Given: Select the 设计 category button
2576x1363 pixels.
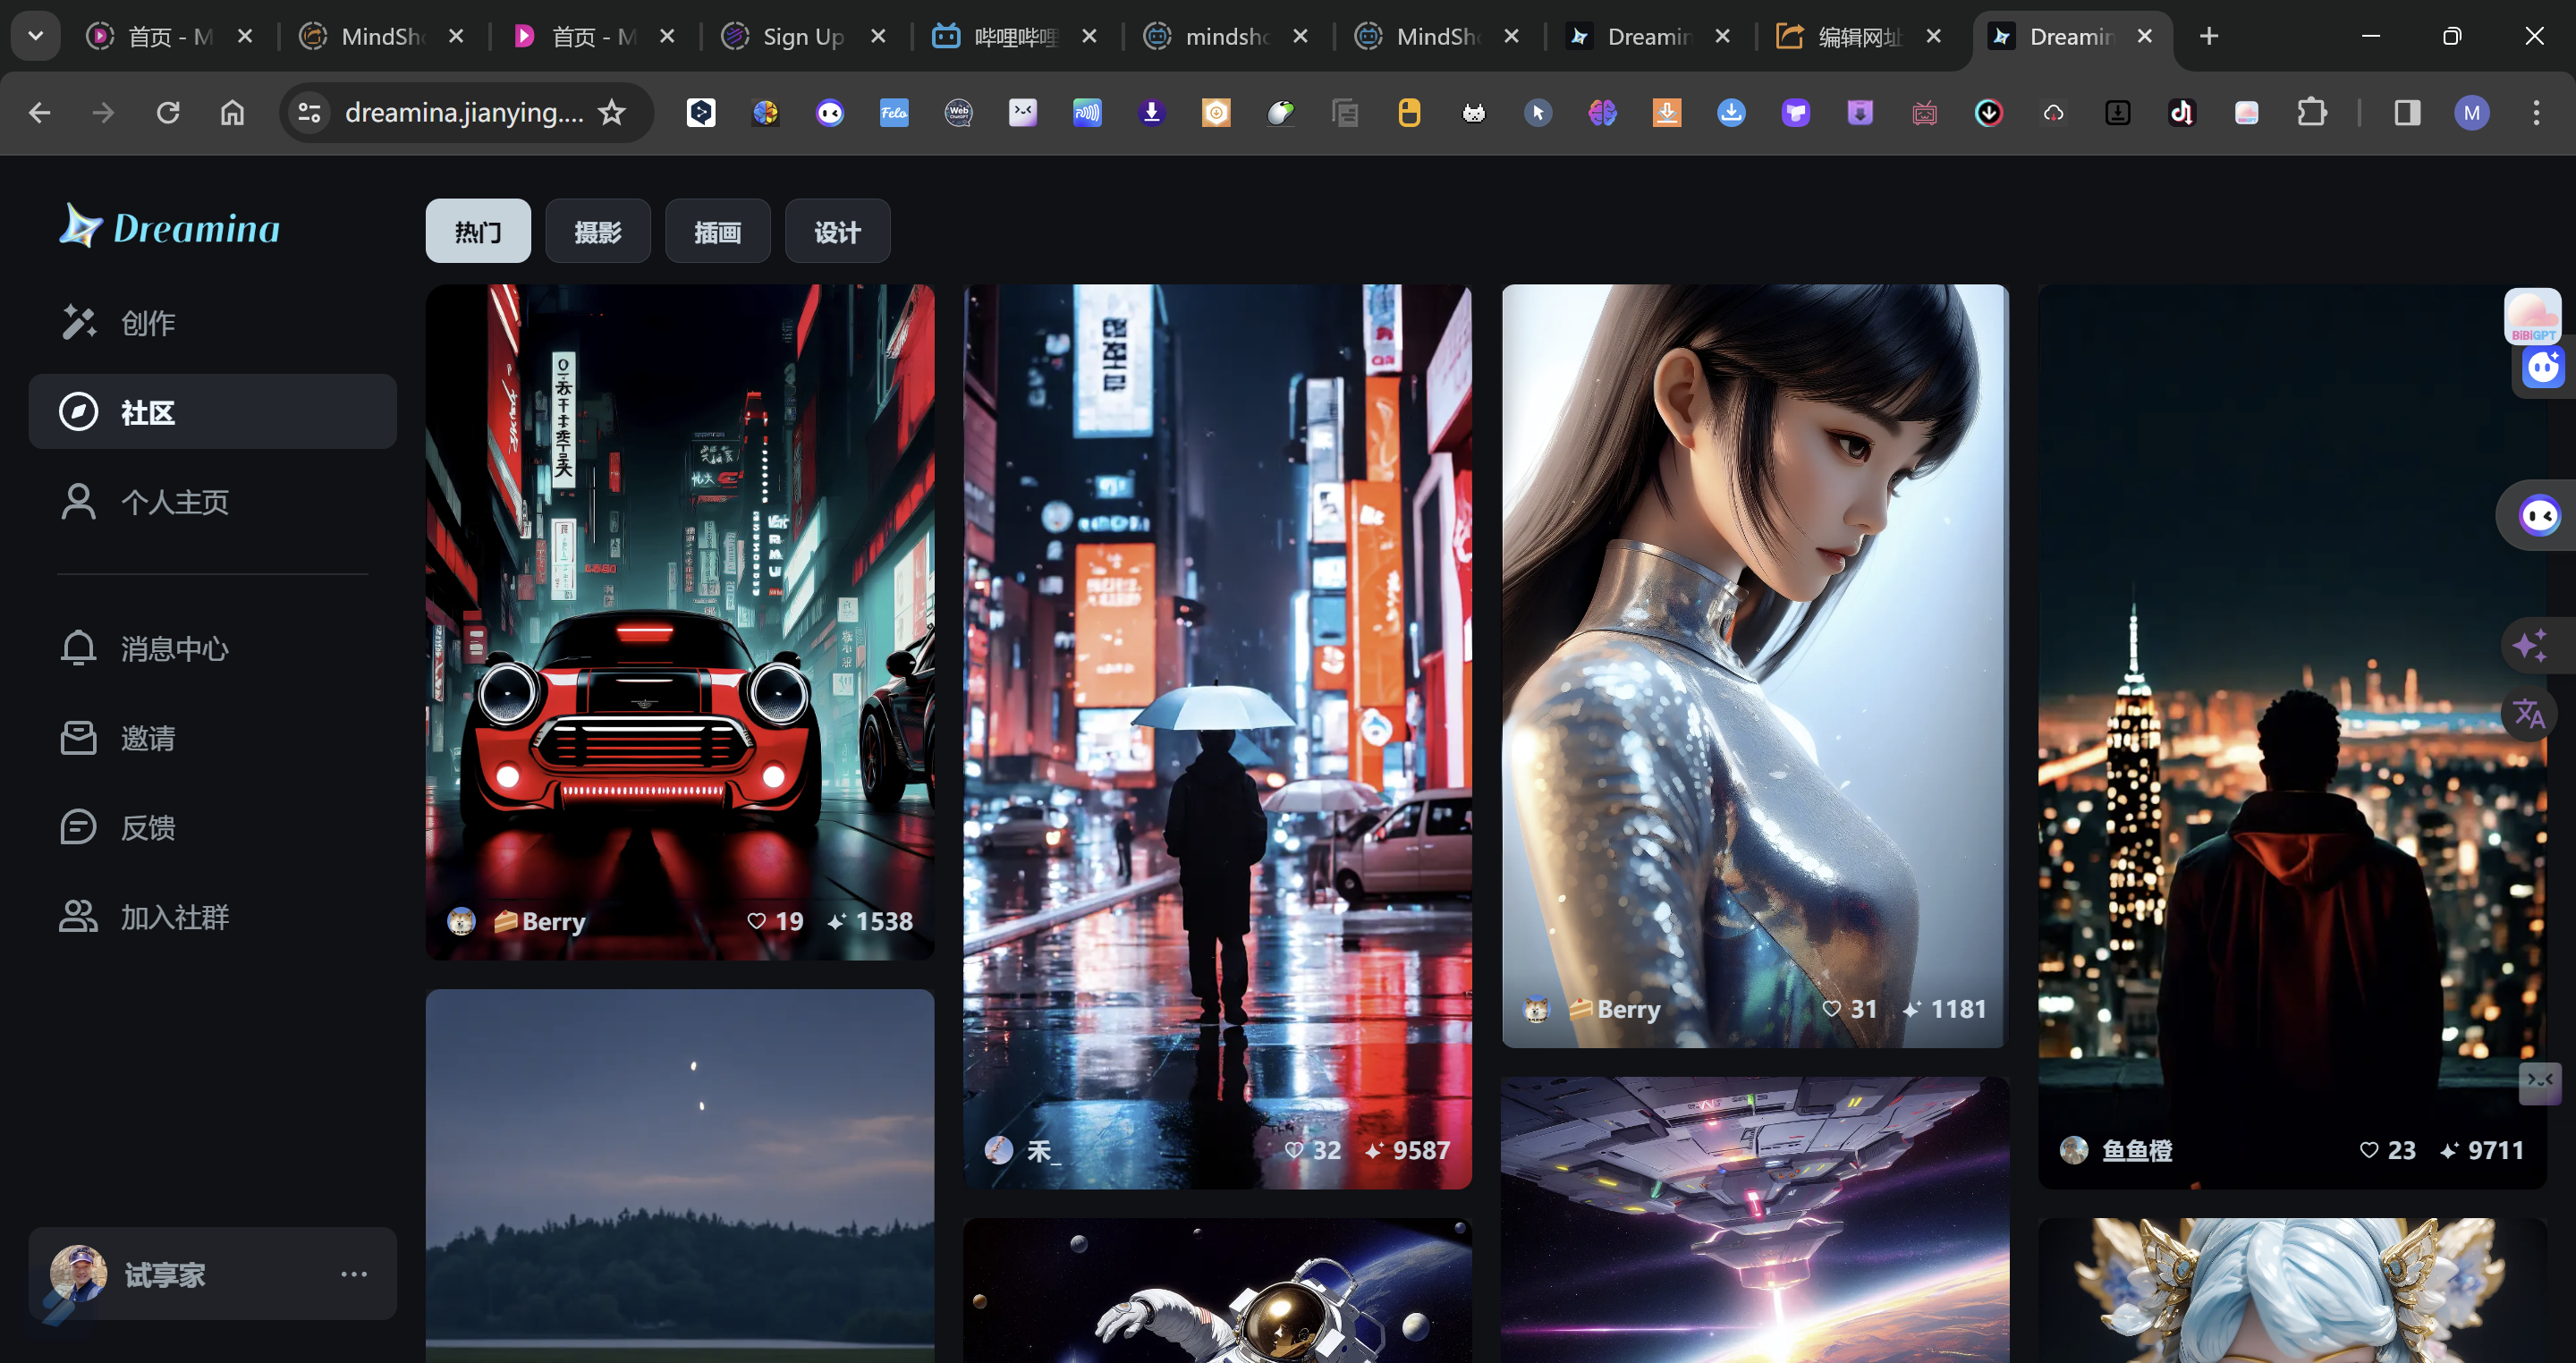Looking at the screenshot, I should click(837, 232).
